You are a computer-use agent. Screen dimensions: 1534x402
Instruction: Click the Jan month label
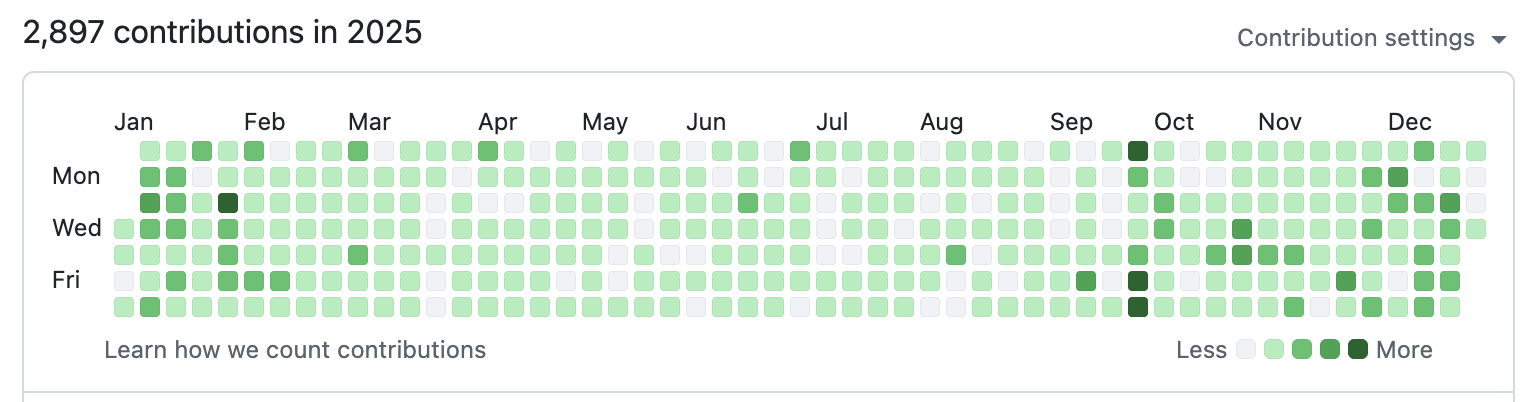point(134,122)
